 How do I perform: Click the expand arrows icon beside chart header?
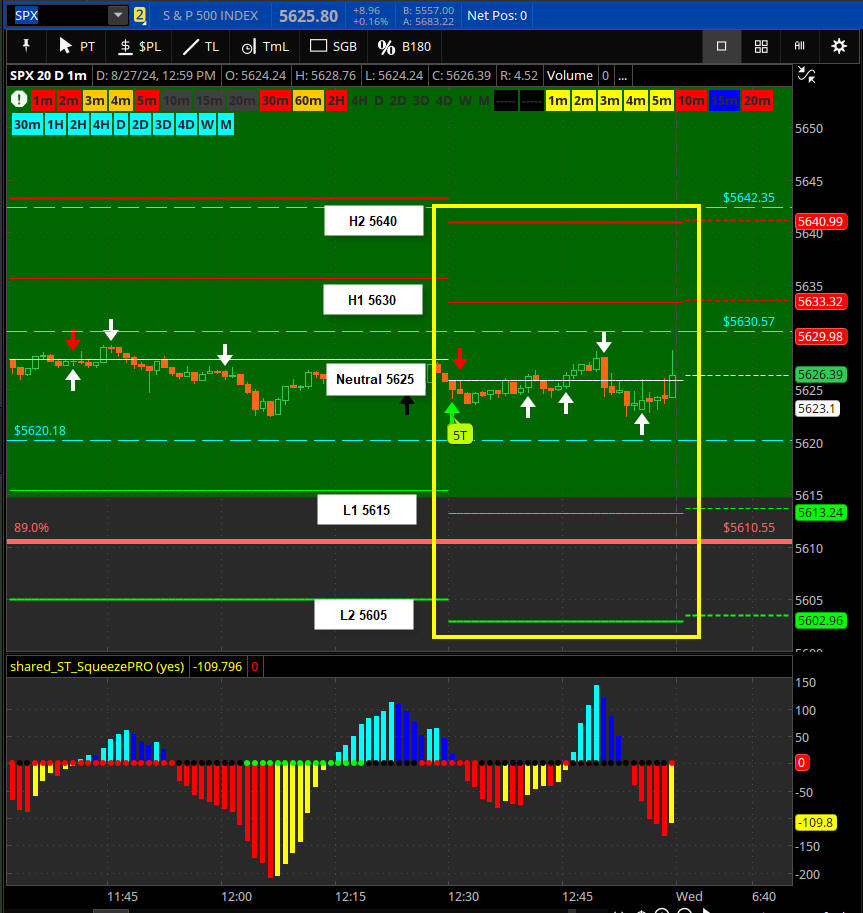(807, 75)
